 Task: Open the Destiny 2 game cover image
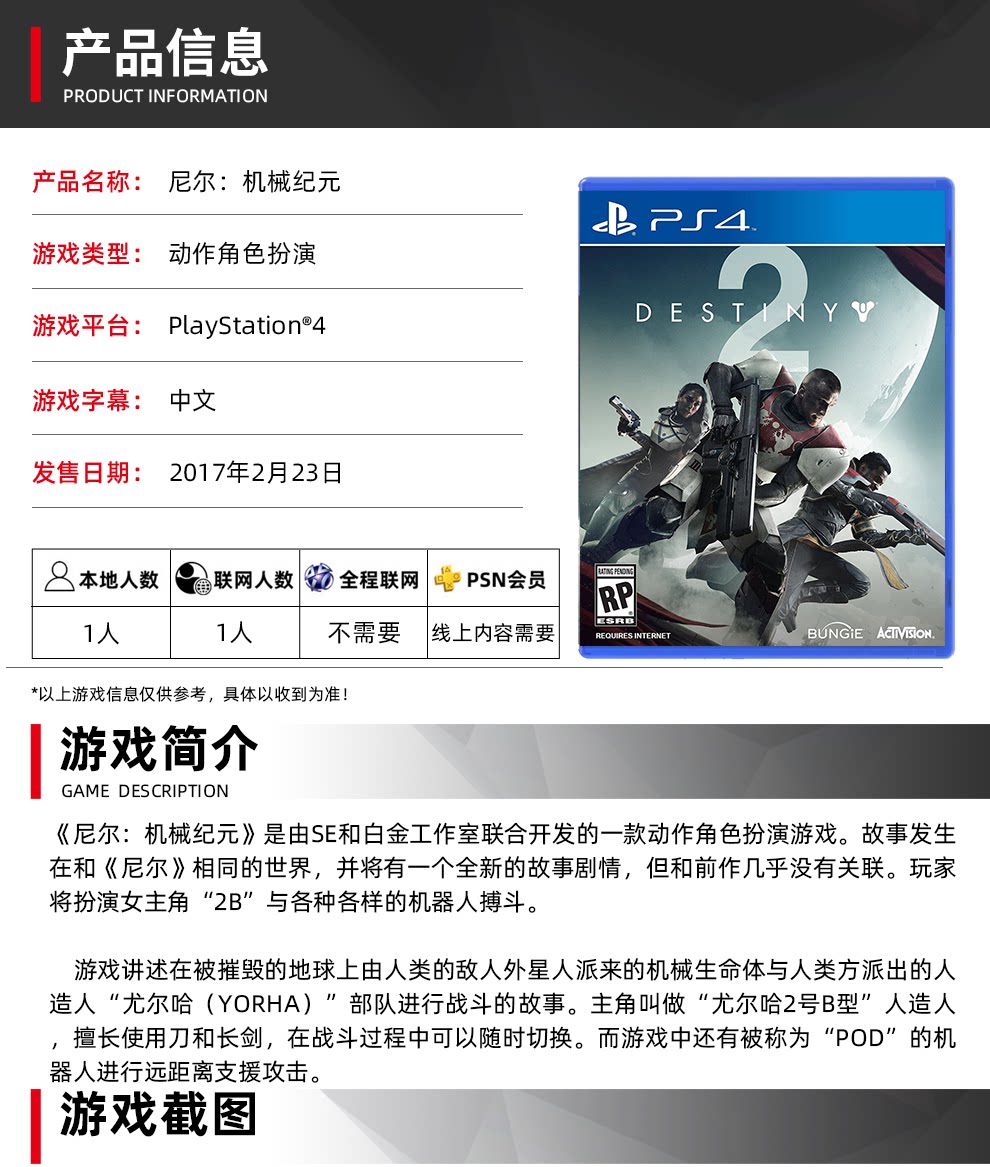[x=766, y=418]
